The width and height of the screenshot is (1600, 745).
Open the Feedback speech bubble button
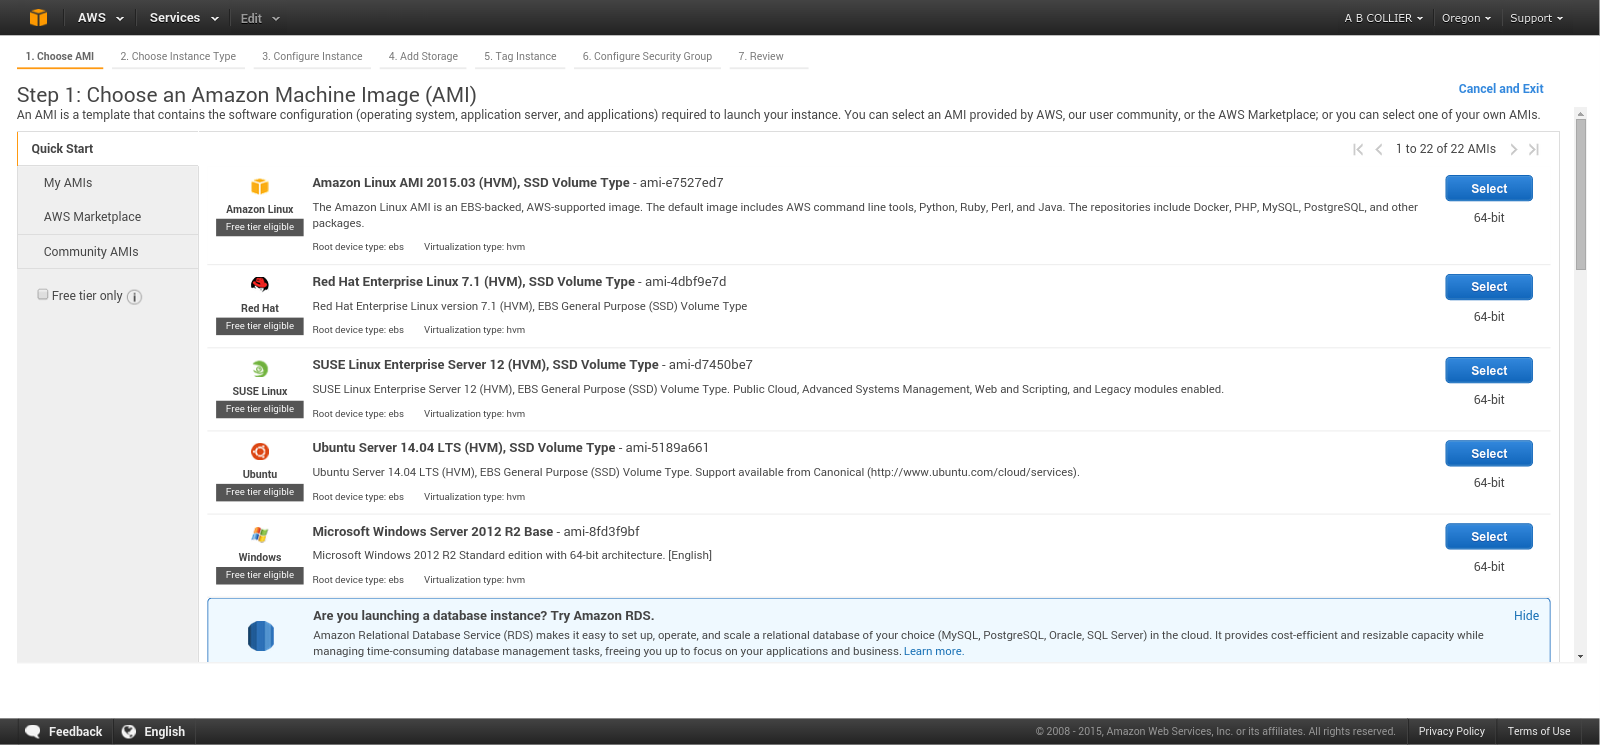64,732
